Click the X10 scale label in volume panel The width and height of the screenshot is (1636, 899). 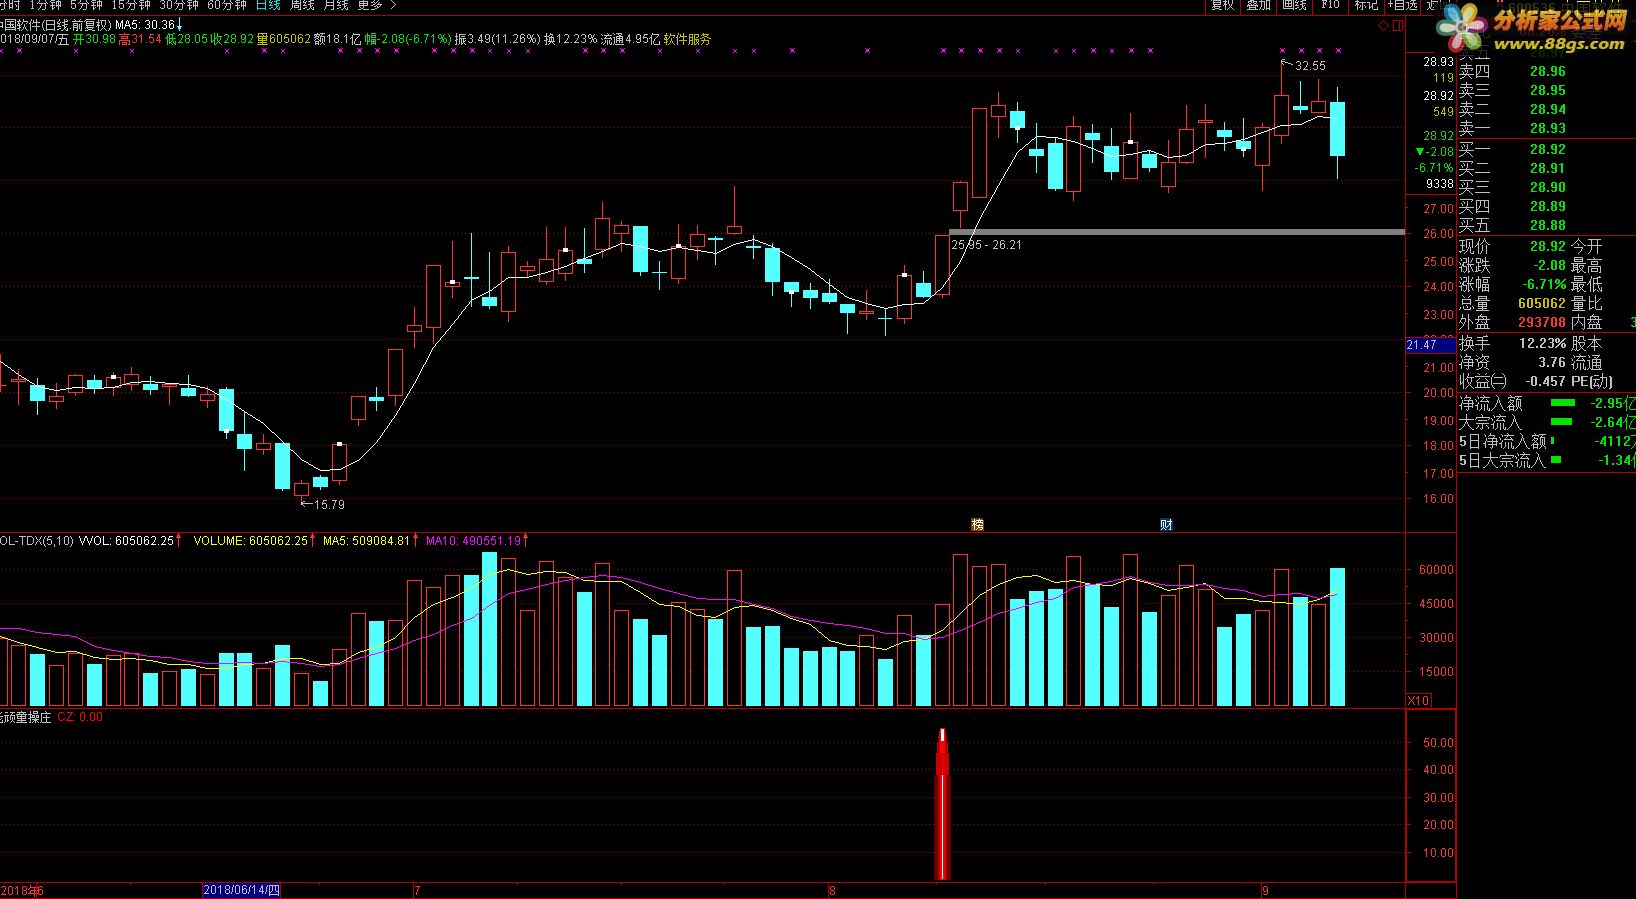tap(1418, 700)
